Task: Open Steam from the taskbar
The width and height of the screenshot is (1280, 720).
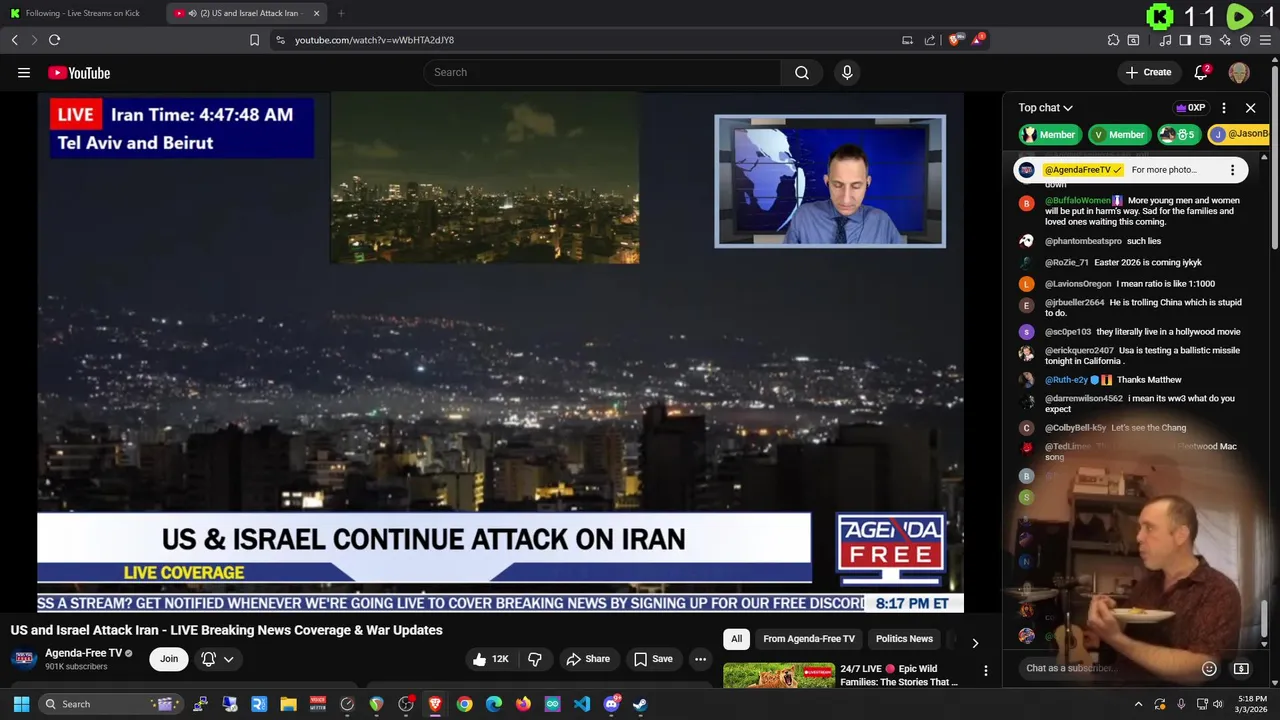Action: (x=640, y=704)
